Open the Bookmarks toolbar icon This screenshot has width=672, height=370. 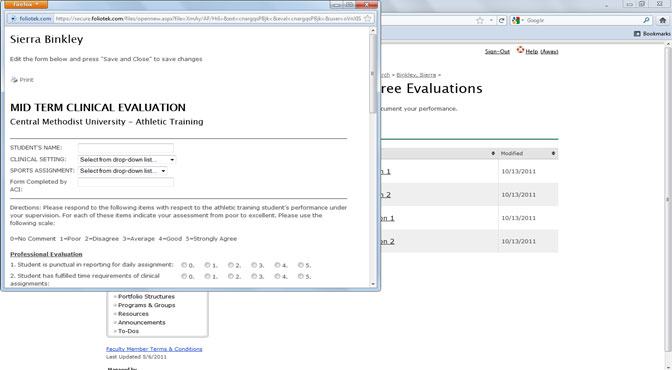[x=637, y=33]
